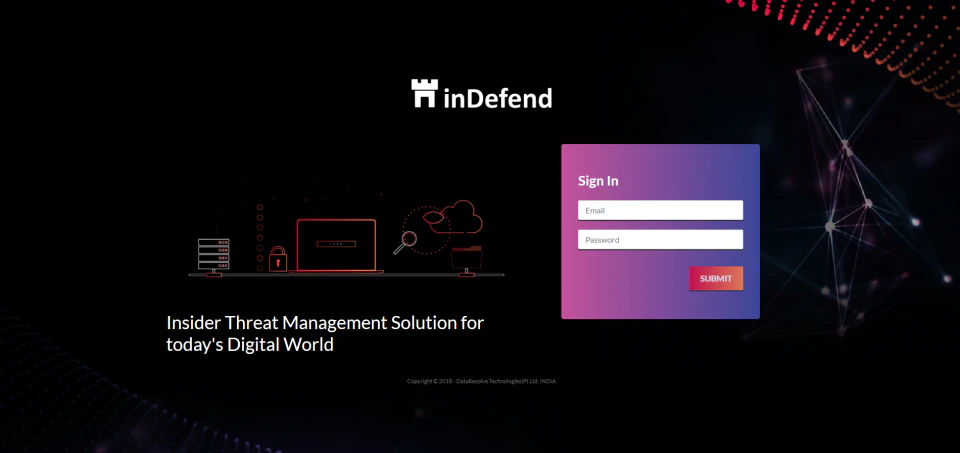The width and height of the screenshot is (960, 453).
Task: Click the eye icon in dotted circle
Action: [x=432, y=217]
